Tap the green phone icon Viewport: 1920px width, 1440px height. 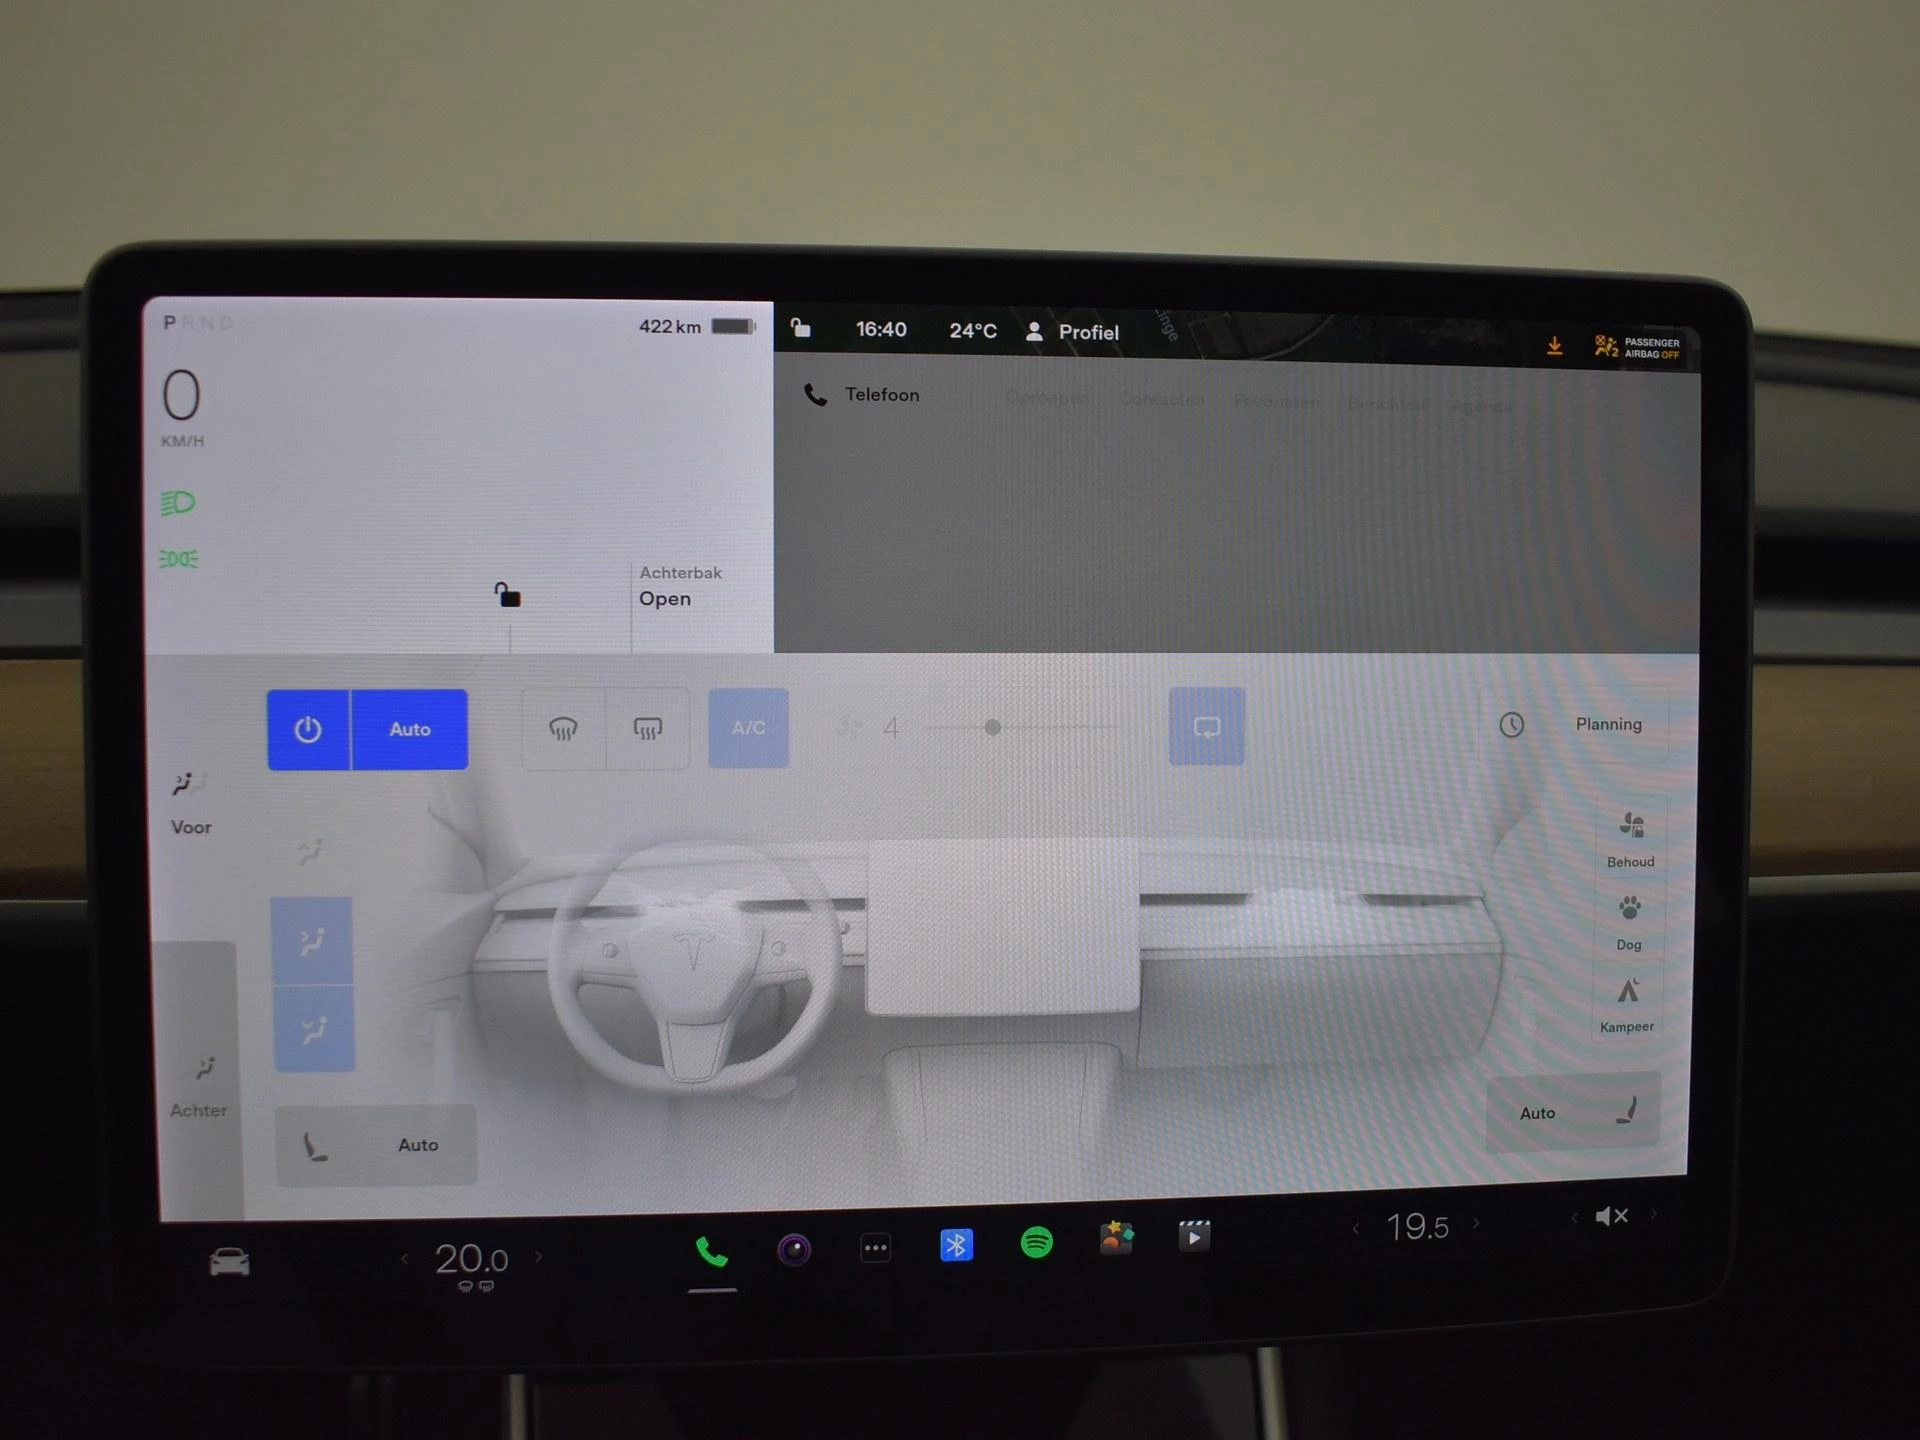tap(712, 1252)
